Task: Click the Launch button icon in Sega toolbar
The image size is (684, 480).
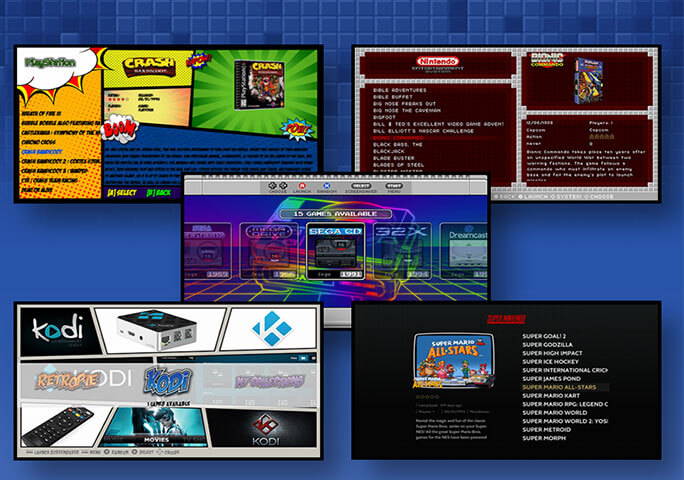Action: pos(302,188)
